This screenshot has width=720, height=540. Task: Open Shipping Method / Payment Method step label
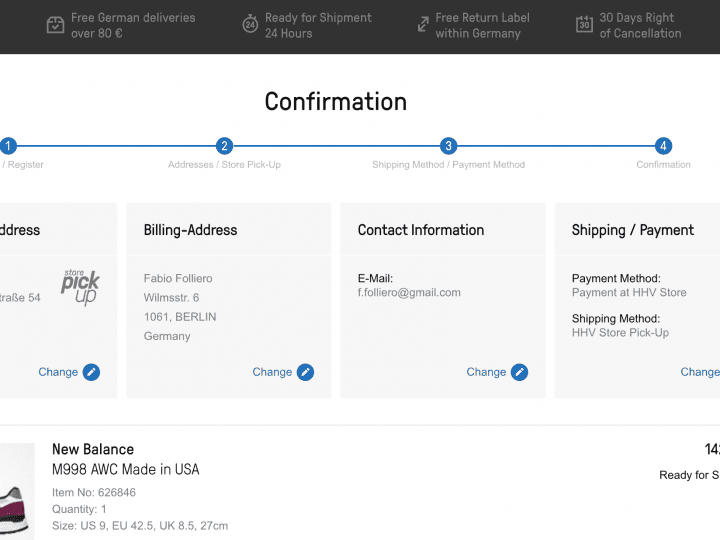448,165
